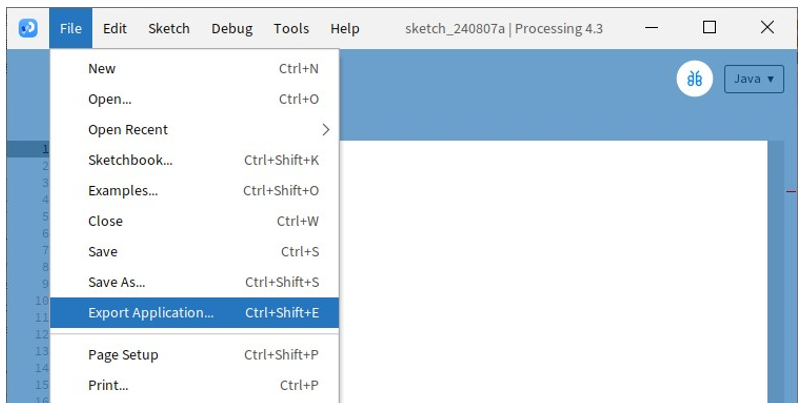Open Page Setup from the menu
Screen dimensions: 803x412
[x=195, y=355]
